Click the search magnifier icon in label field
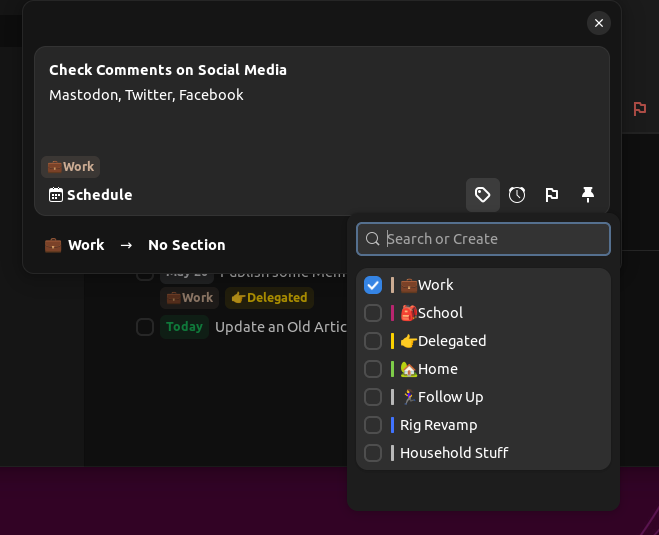The height and width of the screenshot is (535, 659). coord(373,239)
